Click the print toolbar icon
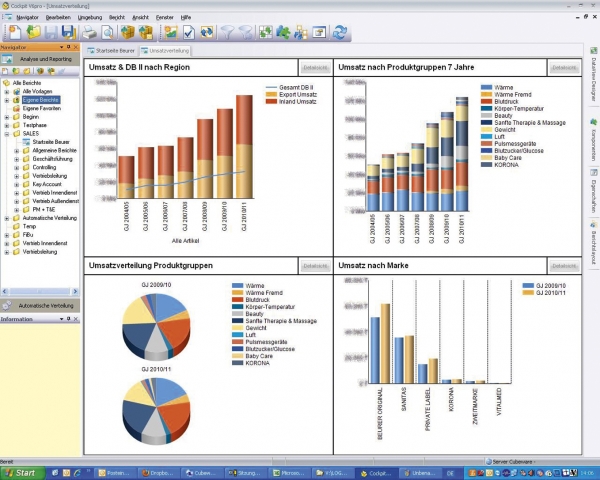600x480 pixels. [88, 32]
